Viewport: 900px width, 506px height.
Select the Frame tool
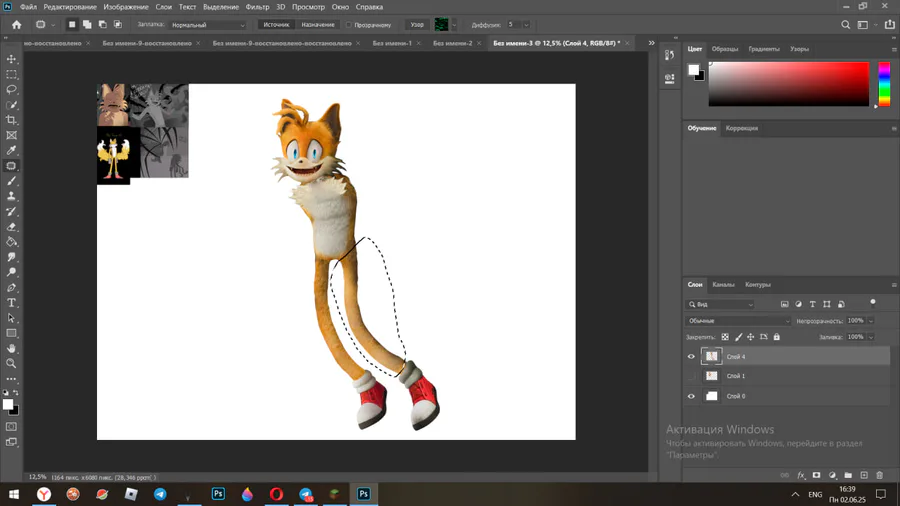(x=11, y=135)
